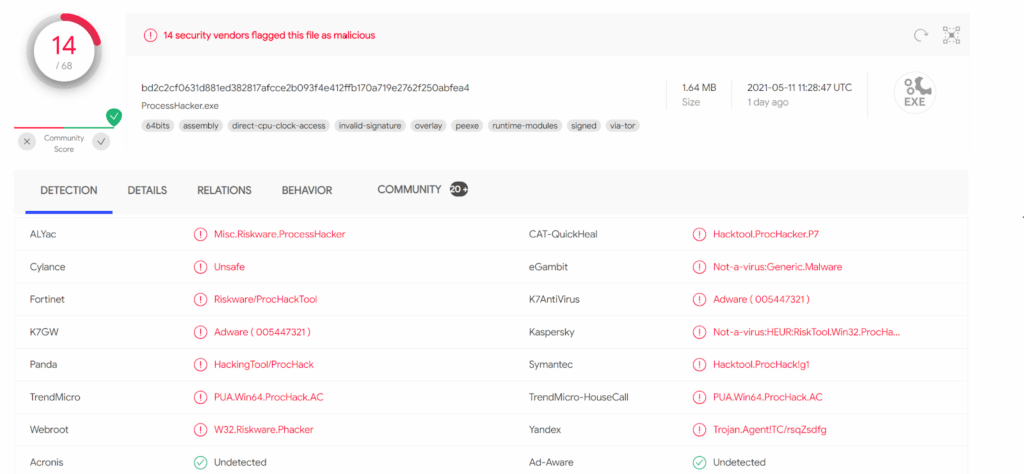1024x474 pixels.
Task: Select the runtime-modules tag
Action: point(525,126)
